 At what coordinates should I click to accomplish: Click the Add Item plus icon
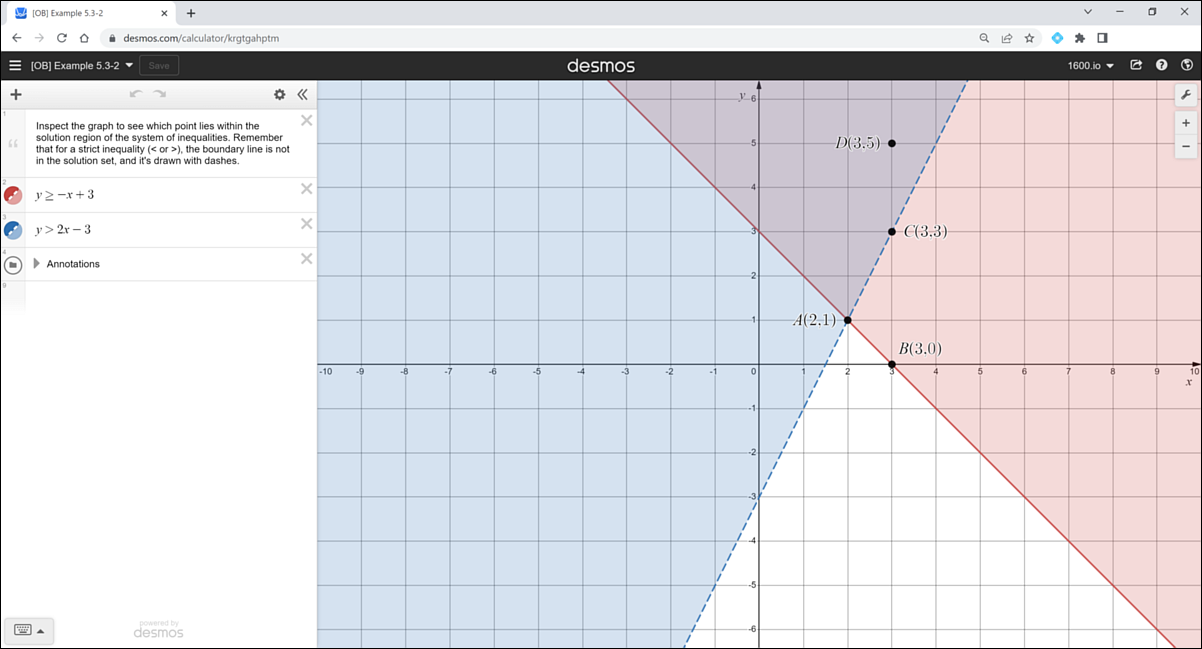tap(15, 95)
